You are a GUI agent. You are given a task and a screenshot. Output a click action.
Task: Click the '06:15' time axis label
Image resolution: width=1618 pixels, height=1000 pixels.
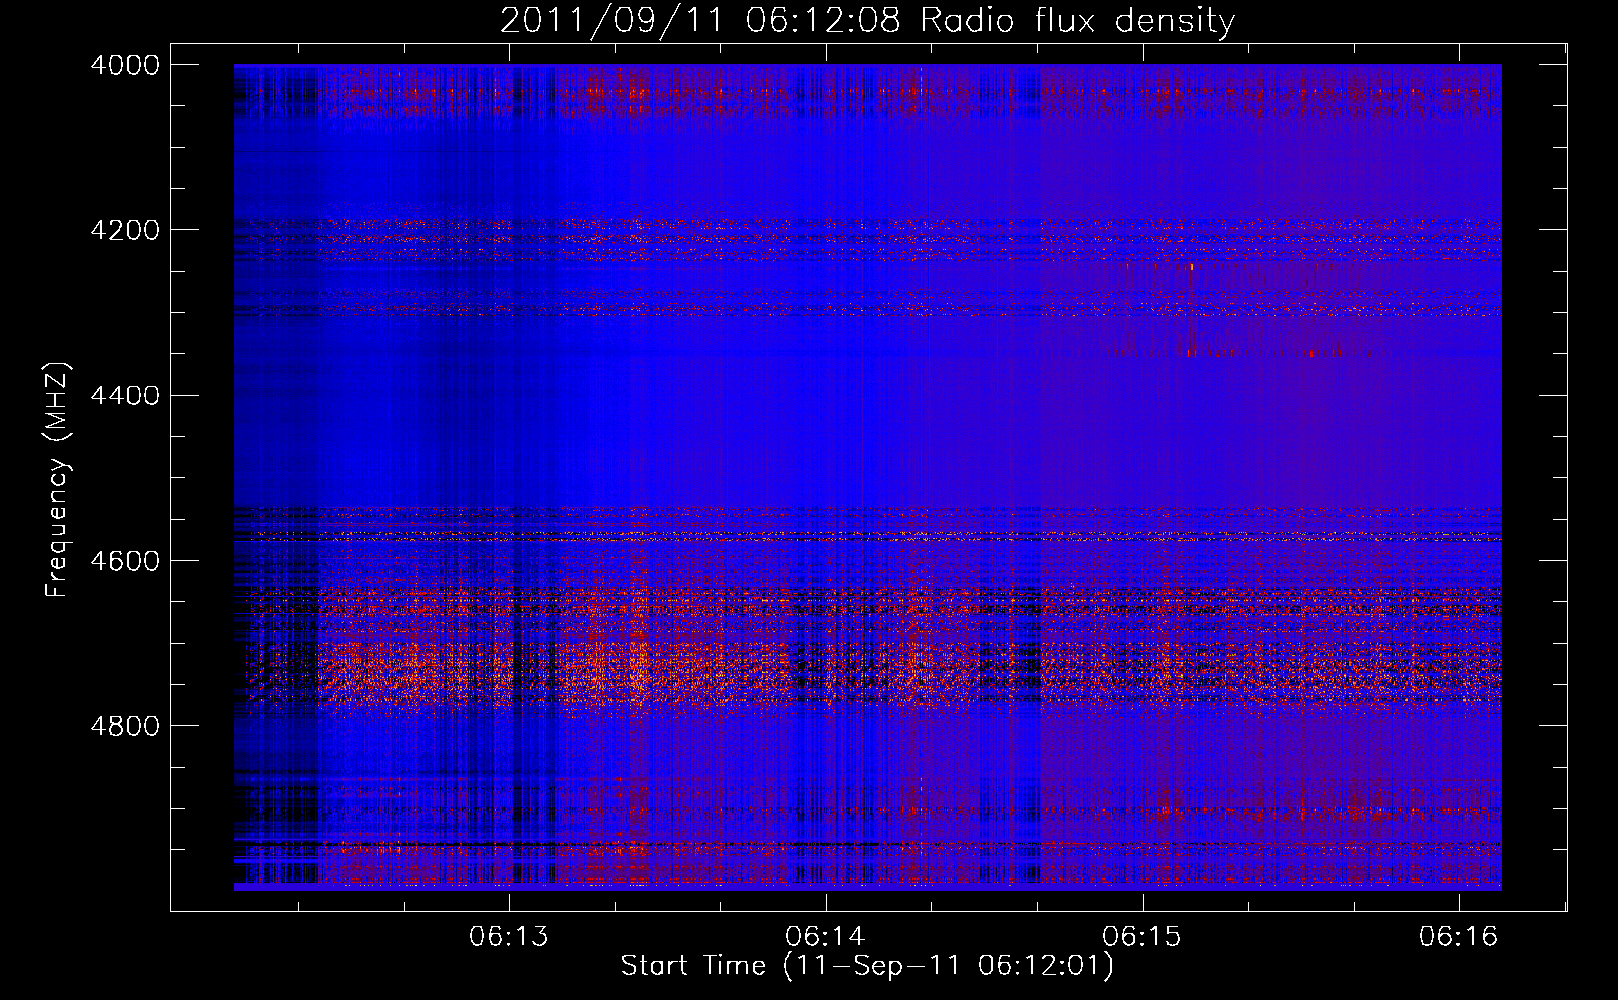coord(1142,936)
